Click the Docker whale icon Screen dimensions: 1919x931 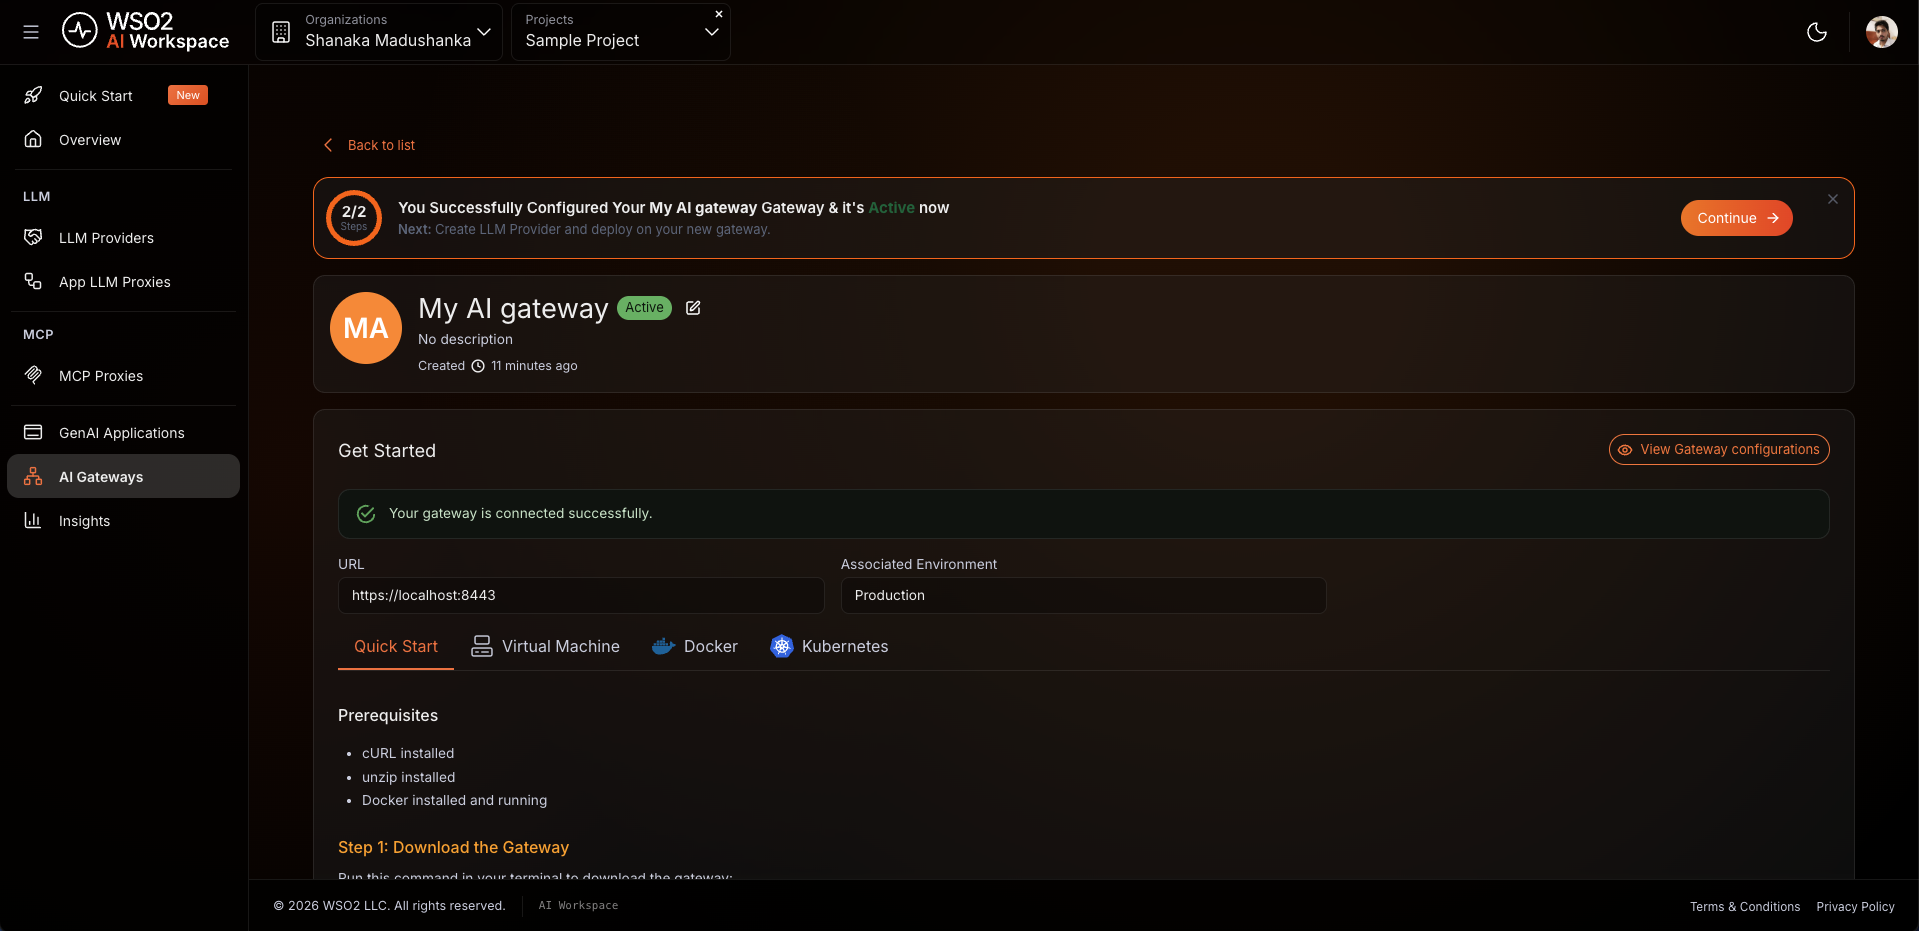pos(663,646)
